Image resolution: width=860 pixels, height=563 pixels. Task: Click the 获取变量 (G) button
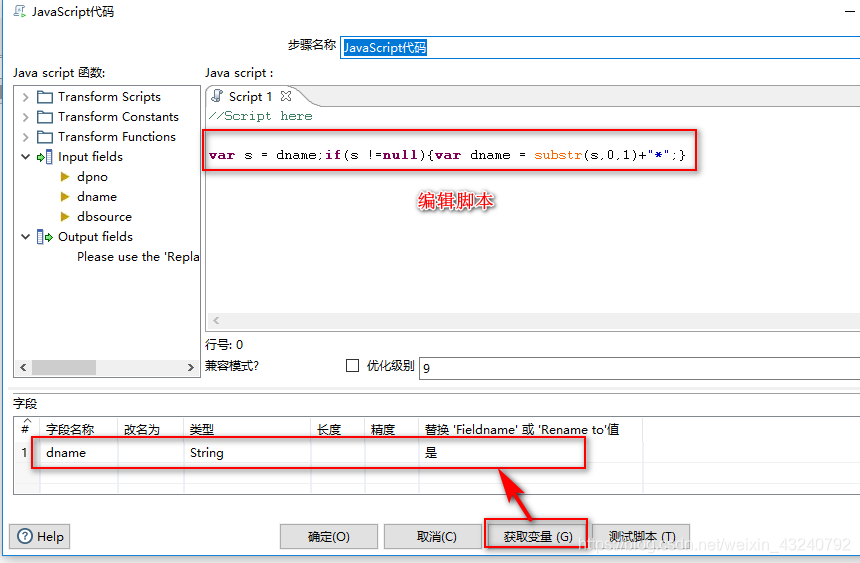tap(538, 536)
